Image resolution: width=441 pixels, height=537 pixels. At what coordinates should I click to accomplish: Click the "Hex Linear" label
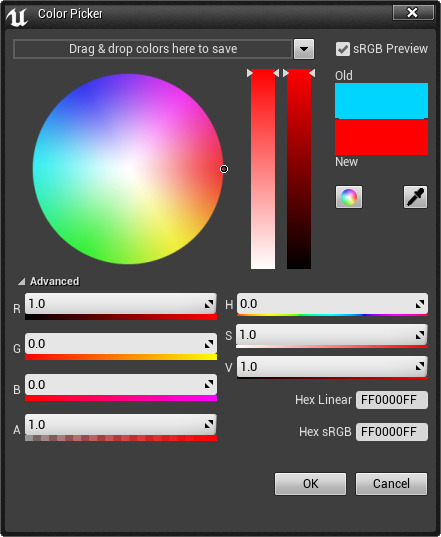click(323, 400)
